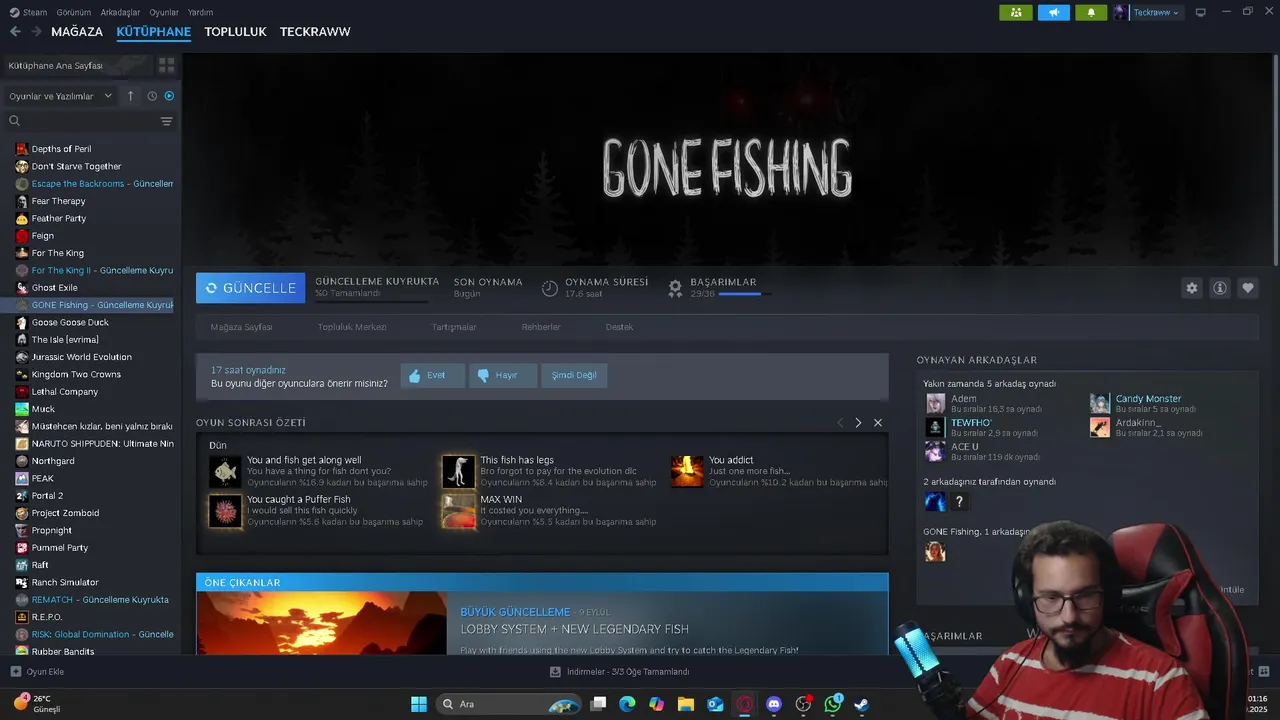Close the Oyun Sonrası Özeti panel
The width and height of the screenshot is (1280, 720).
pyautogui.click(x=878, y=423)
